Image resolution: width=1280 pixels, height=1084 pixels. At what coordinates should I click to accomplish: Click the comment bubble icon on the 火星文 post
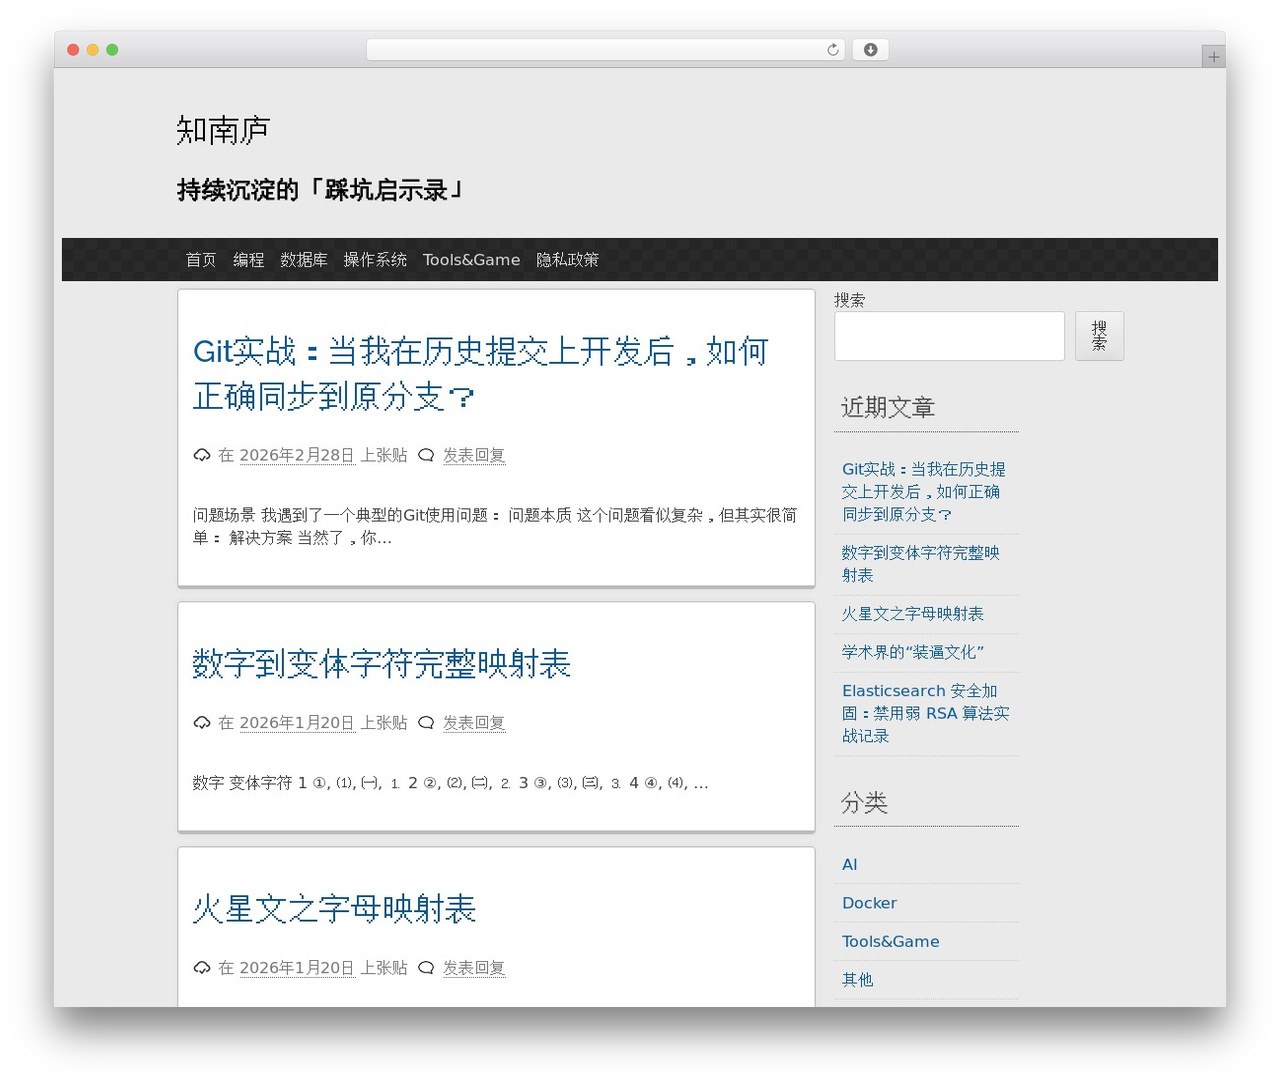point(426,968)
